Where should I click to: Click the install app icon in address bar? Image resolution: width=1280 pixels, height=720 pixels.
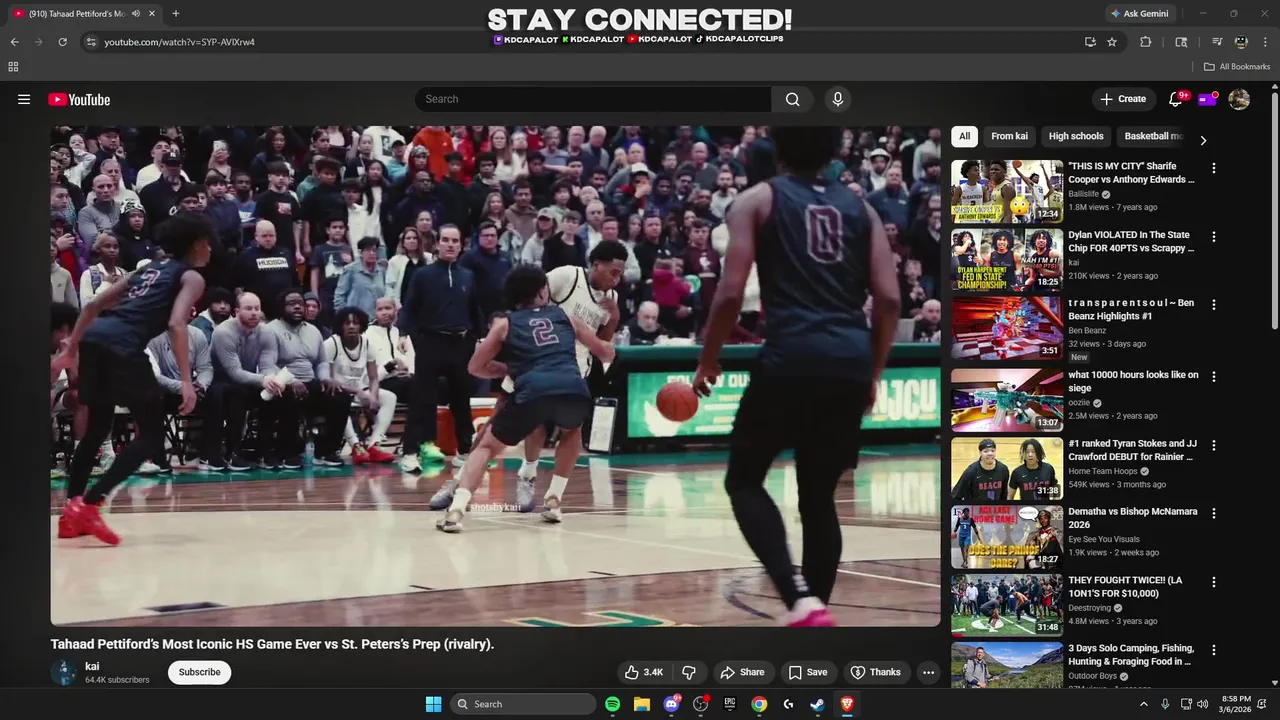tap(1090, 42)
